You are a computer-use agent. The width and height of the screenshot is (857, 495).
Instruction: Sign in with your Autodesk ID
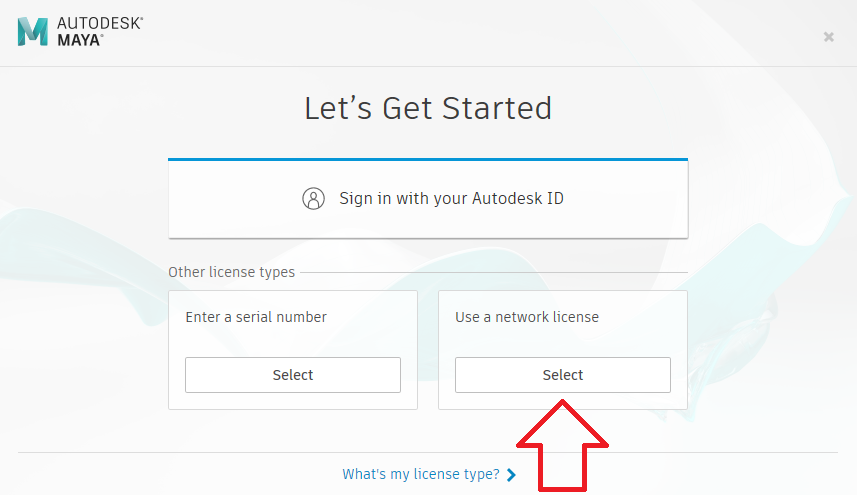click(428, 199)
